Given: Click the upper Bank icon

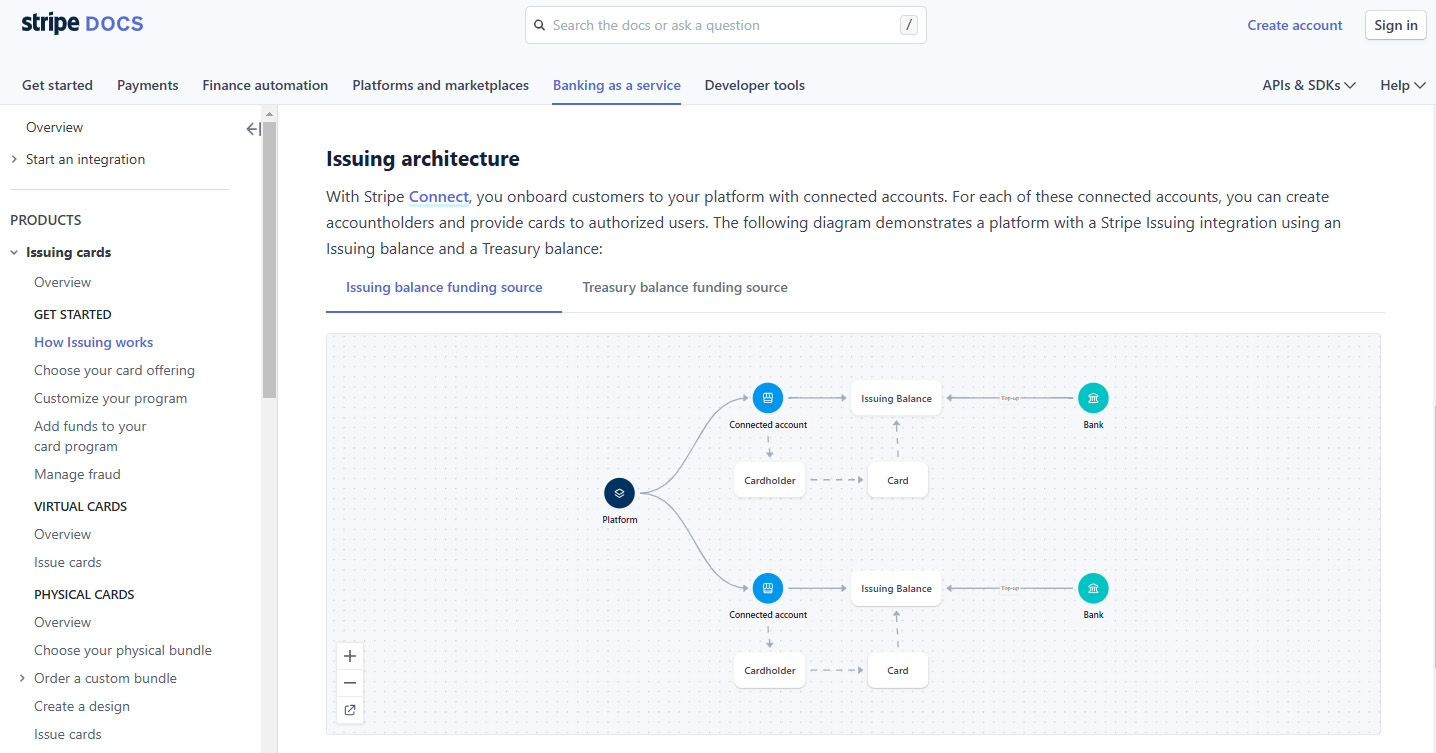Looking at the screenshot, I should coord(1093,398).
